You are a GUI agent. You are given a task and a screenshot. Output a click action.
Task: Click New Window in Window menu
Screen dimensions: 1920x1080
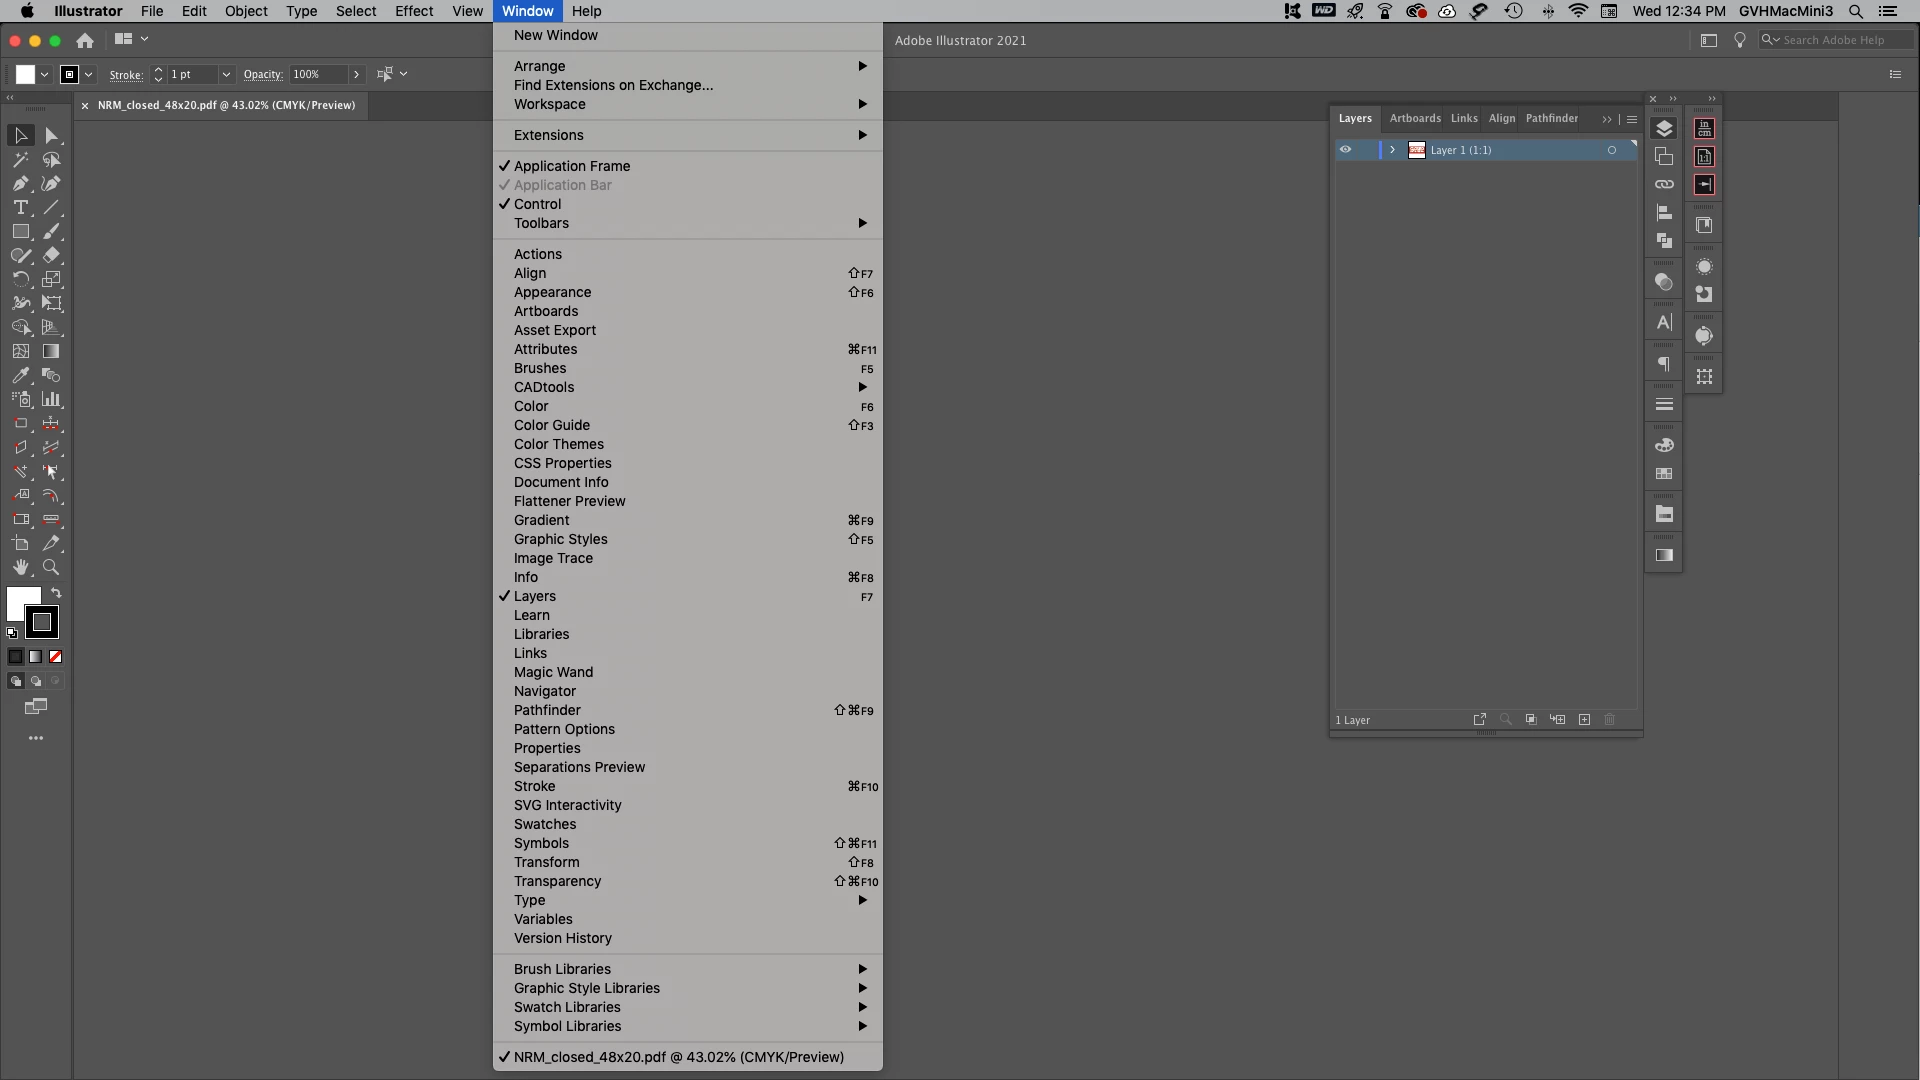[556, 35]
